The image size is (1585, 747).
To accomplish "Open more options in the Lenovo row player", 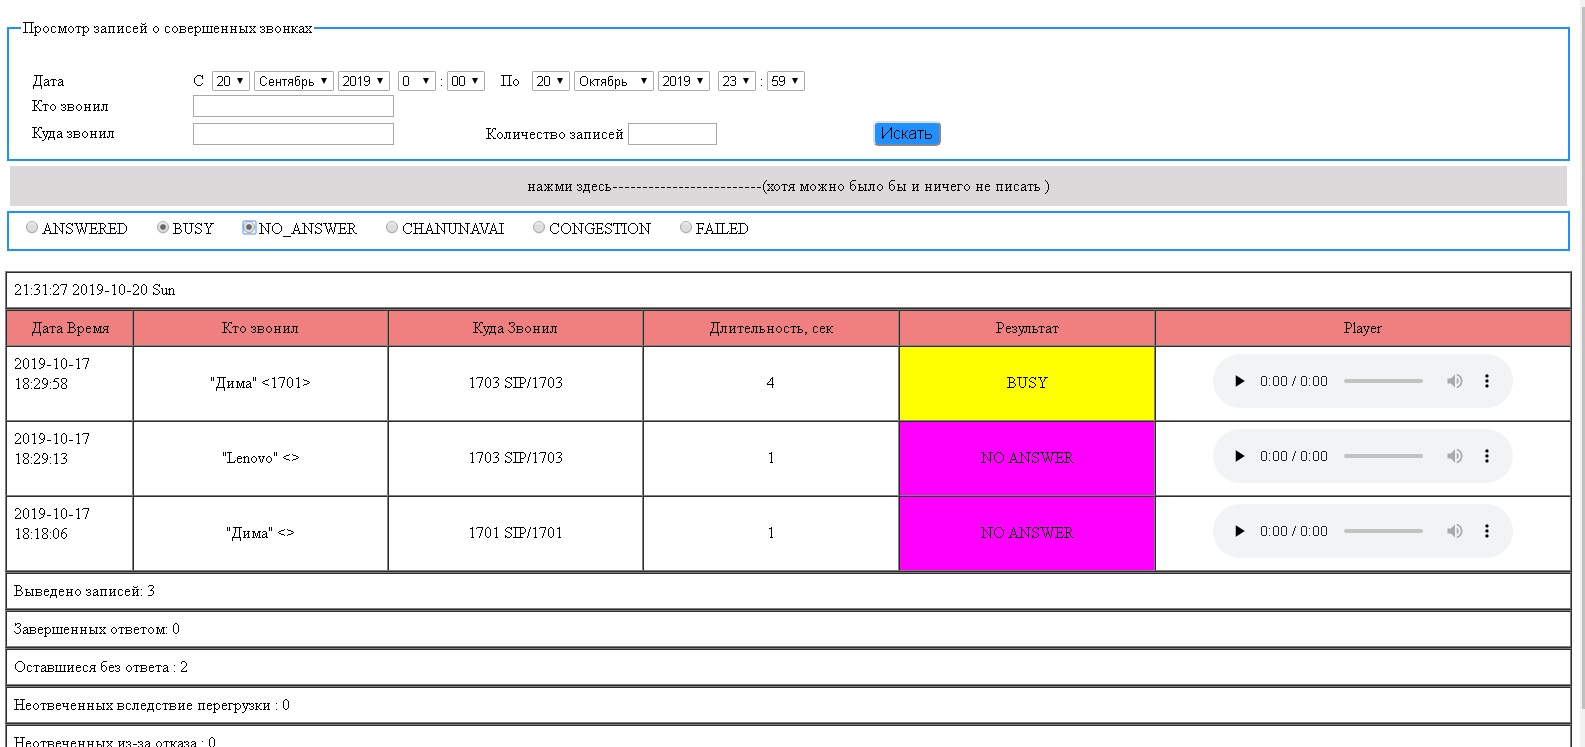I will tap(1487, 456).
